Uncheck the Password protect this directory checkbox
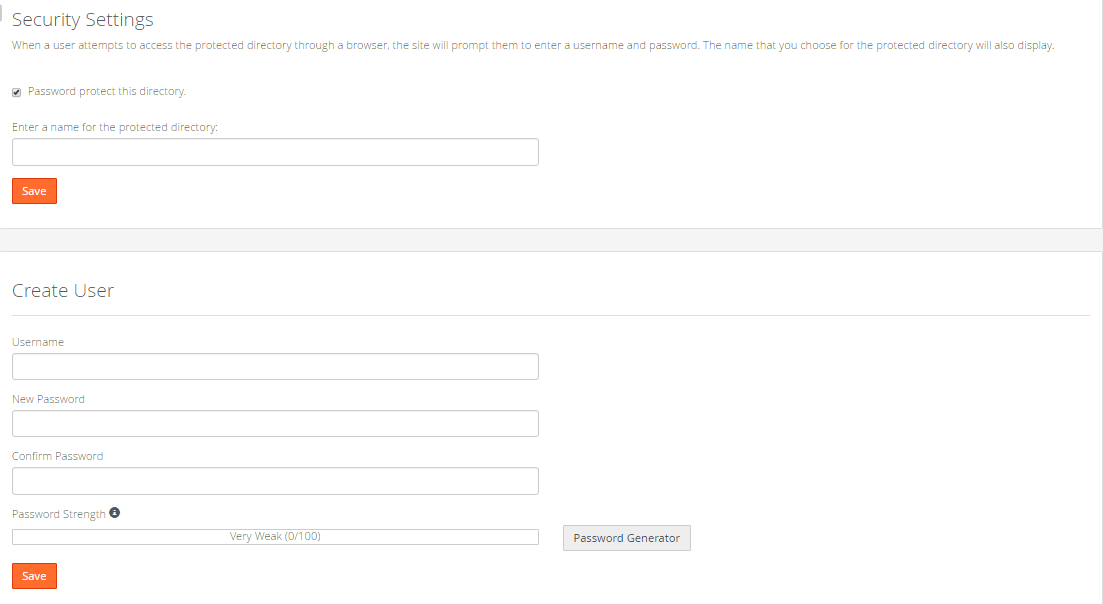 (16, 92)
